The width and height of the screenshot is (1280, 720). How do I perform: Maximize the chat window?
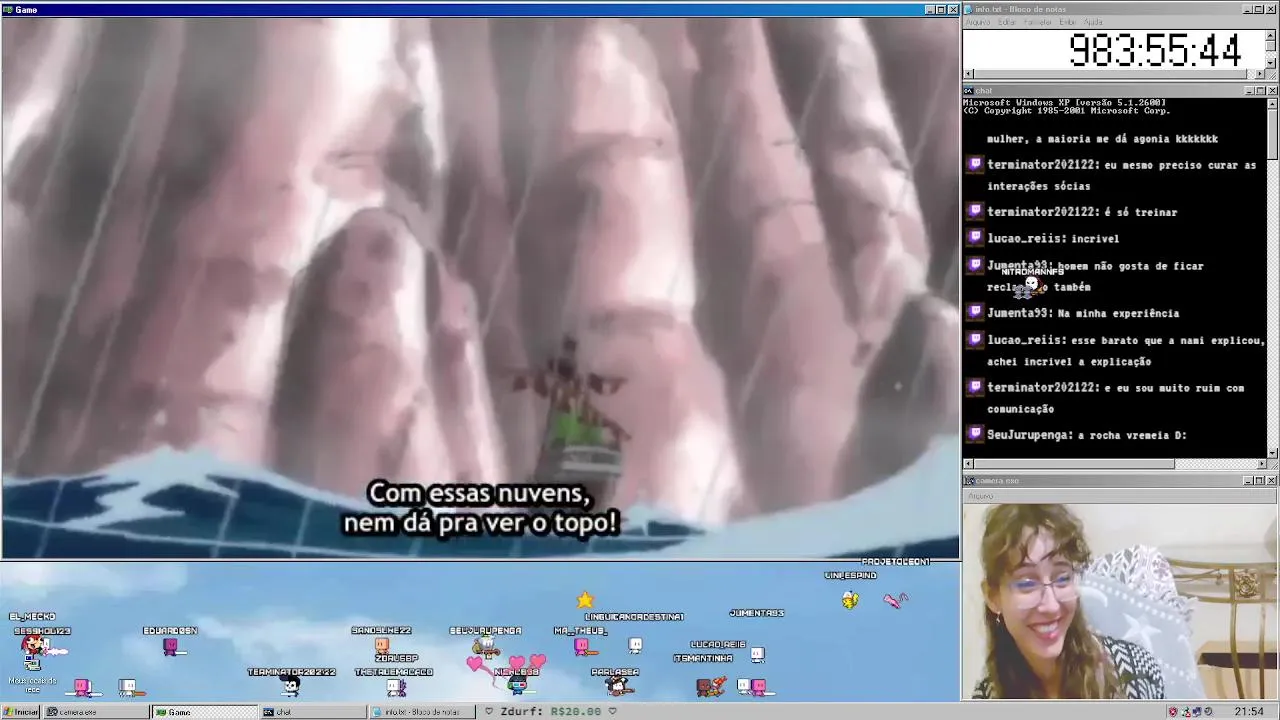(1260, 91)
